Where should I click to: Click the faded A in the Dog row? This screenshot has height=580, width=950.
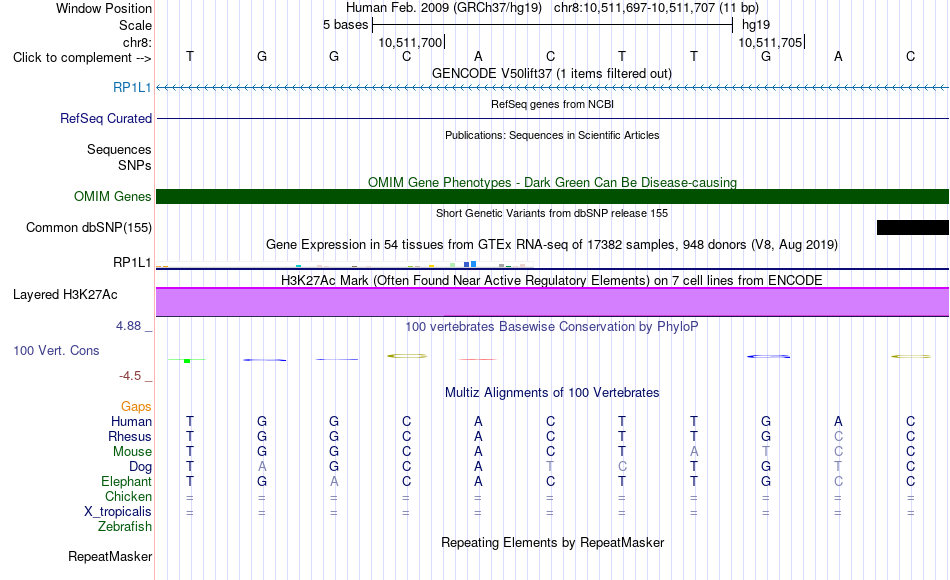point(262,466)
